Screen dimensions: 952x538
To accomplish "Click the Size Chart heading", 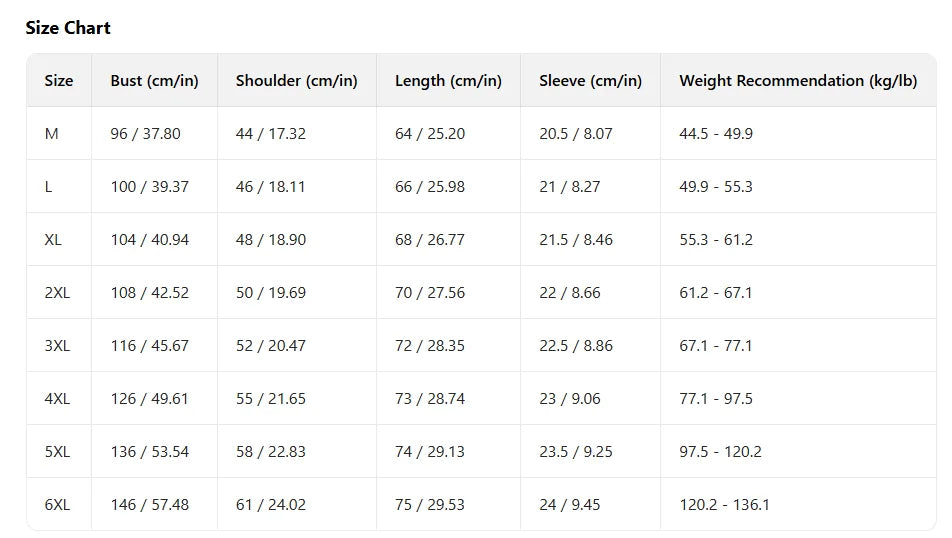I will [68, 28].
